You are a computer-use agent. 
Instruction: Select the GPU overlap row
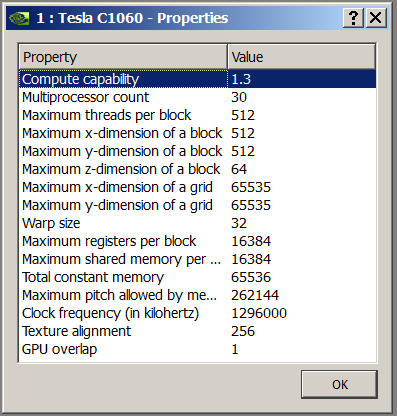coord(198,349)
